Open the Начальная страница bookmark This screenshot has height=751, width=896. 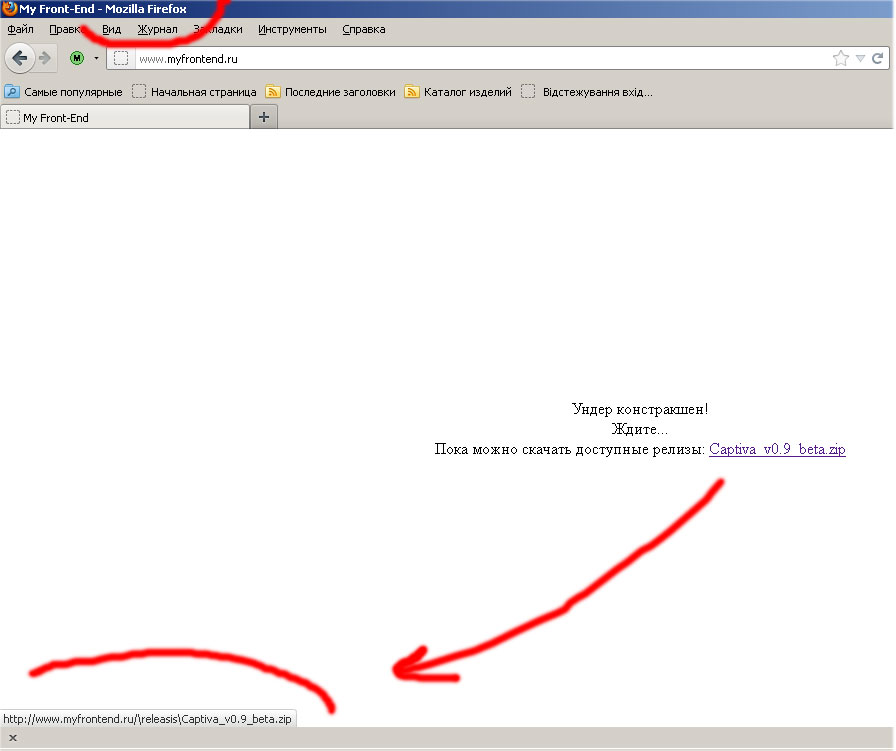(195, 92)
